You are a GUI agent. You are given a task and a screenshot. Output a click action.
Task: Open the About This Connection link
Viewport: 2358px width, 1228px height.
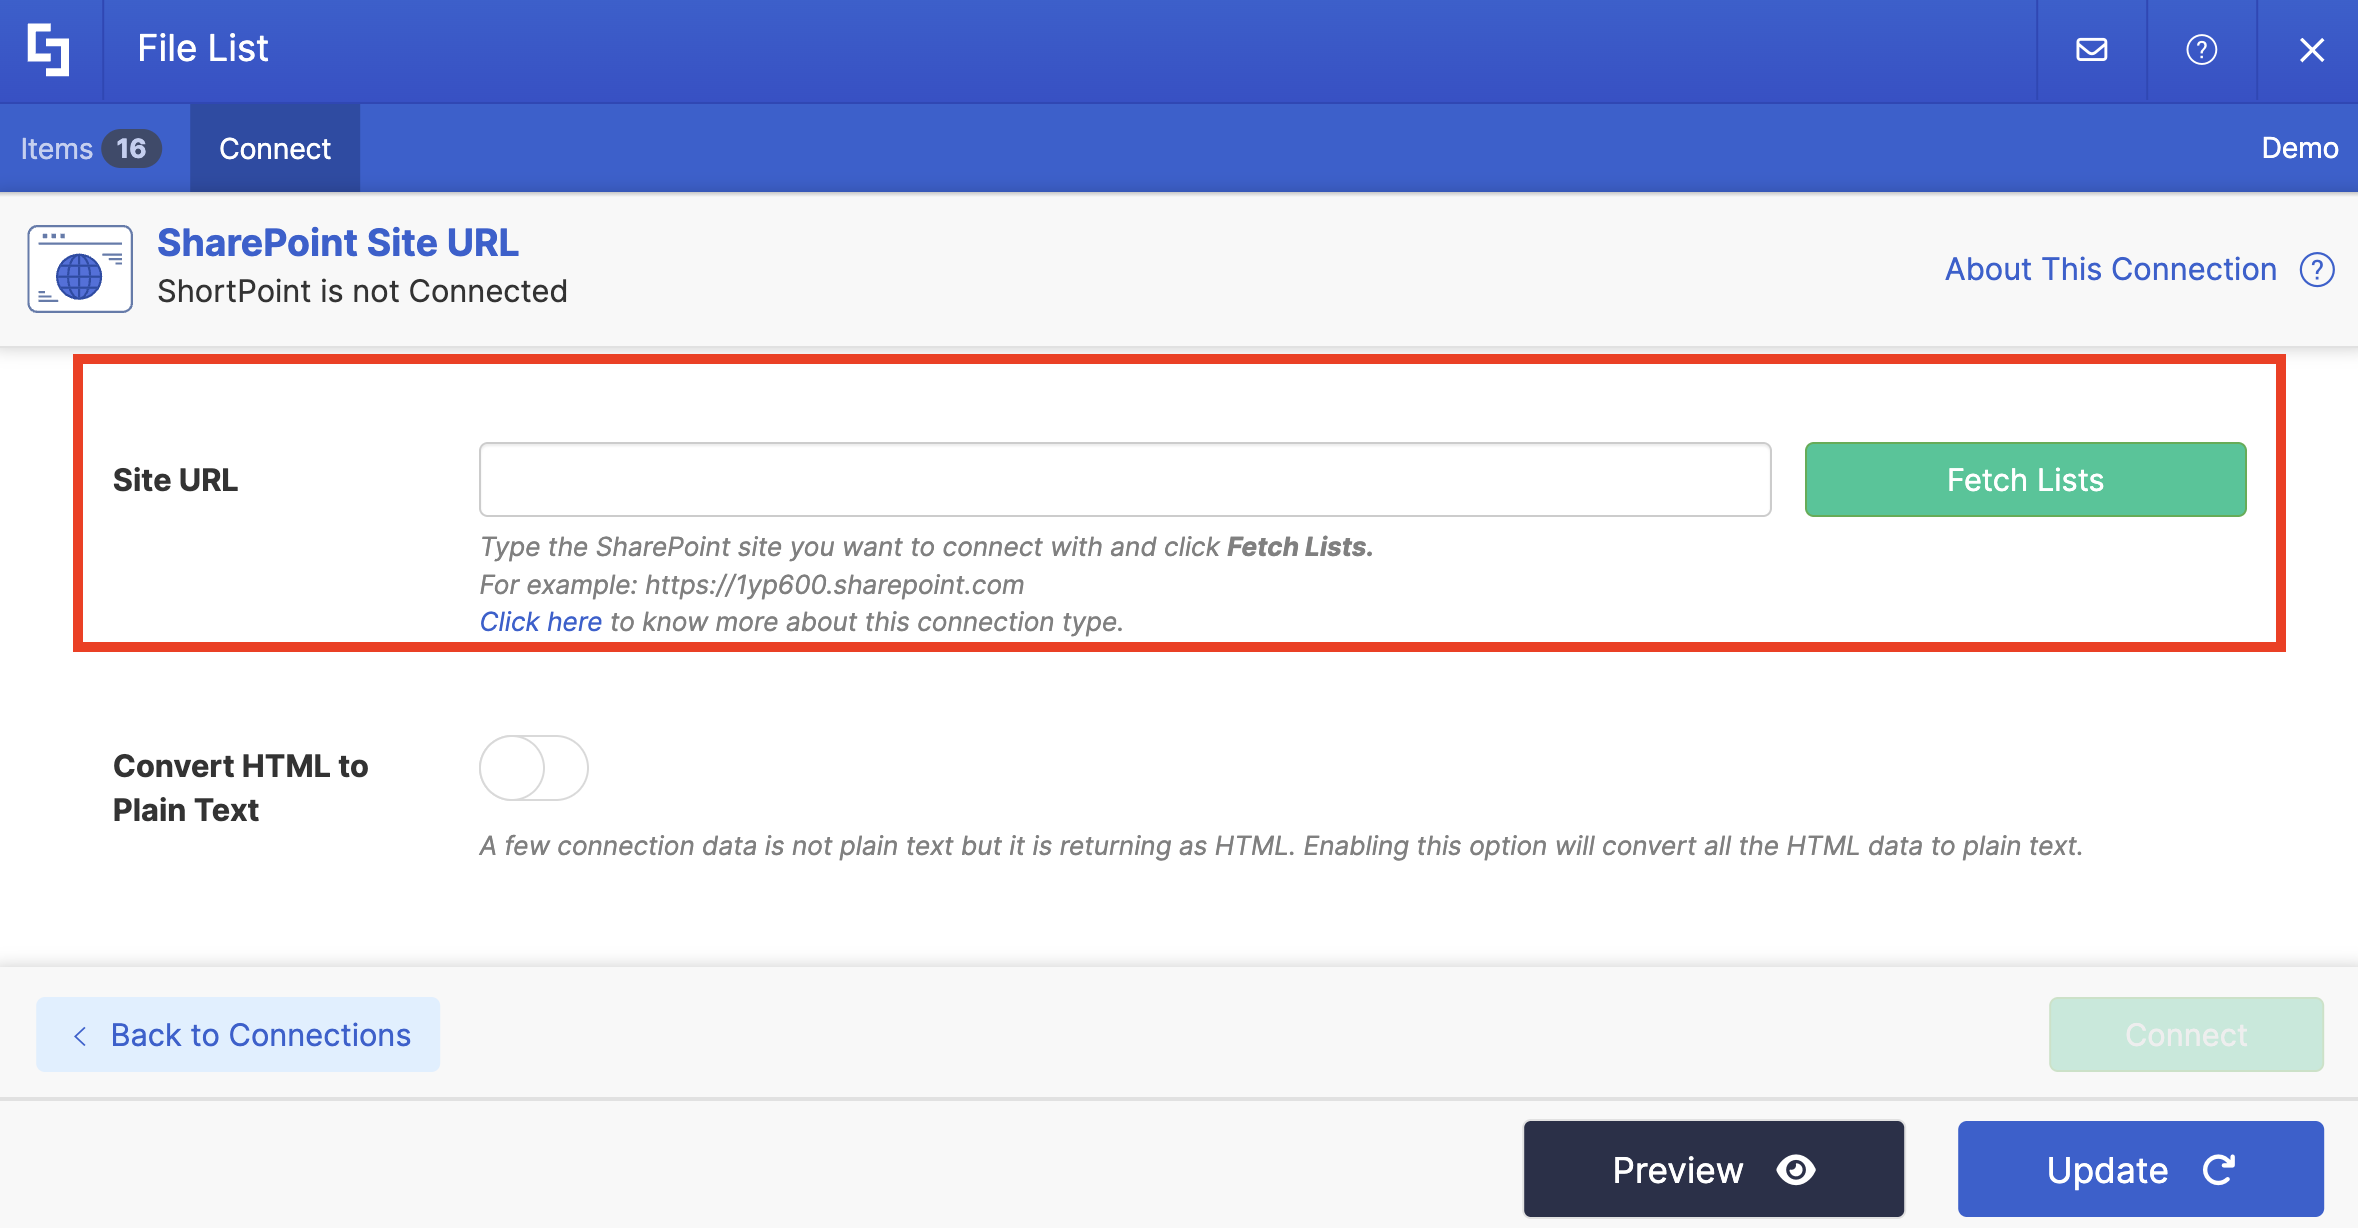click(x=2110, y=269)
